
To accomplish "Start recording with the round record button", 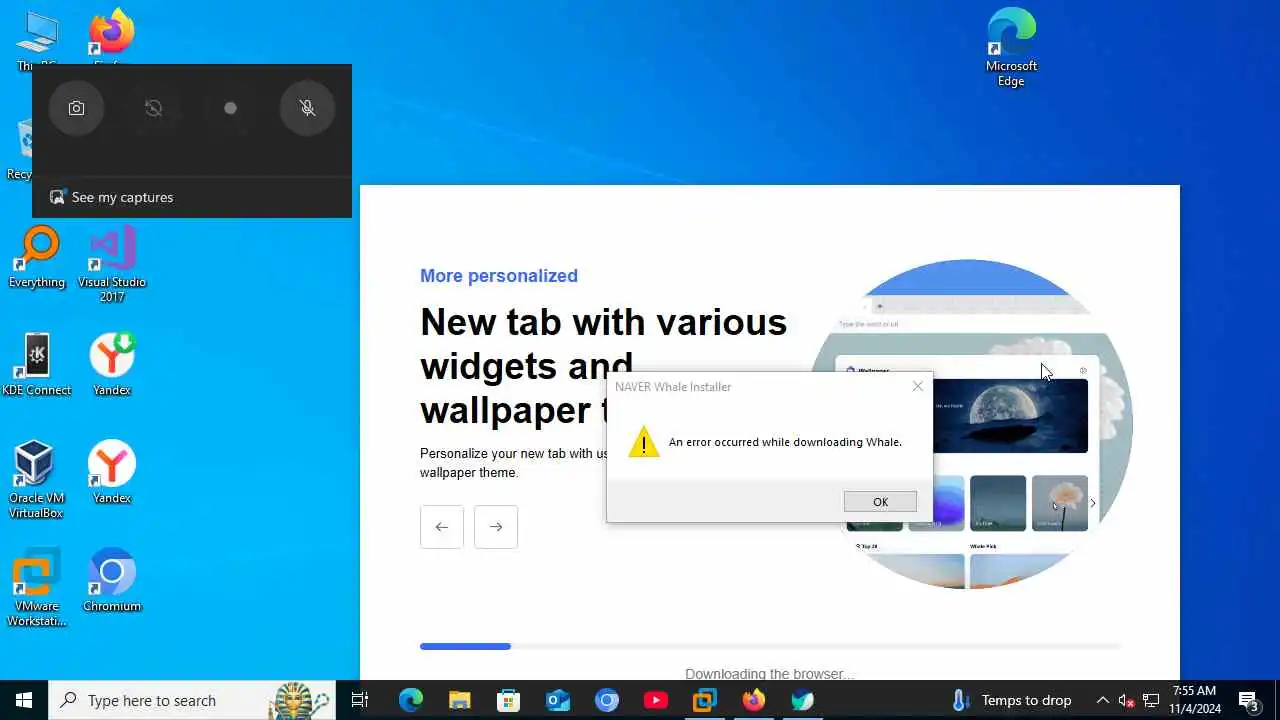I will pyautogui.click(x=231, y=108).
